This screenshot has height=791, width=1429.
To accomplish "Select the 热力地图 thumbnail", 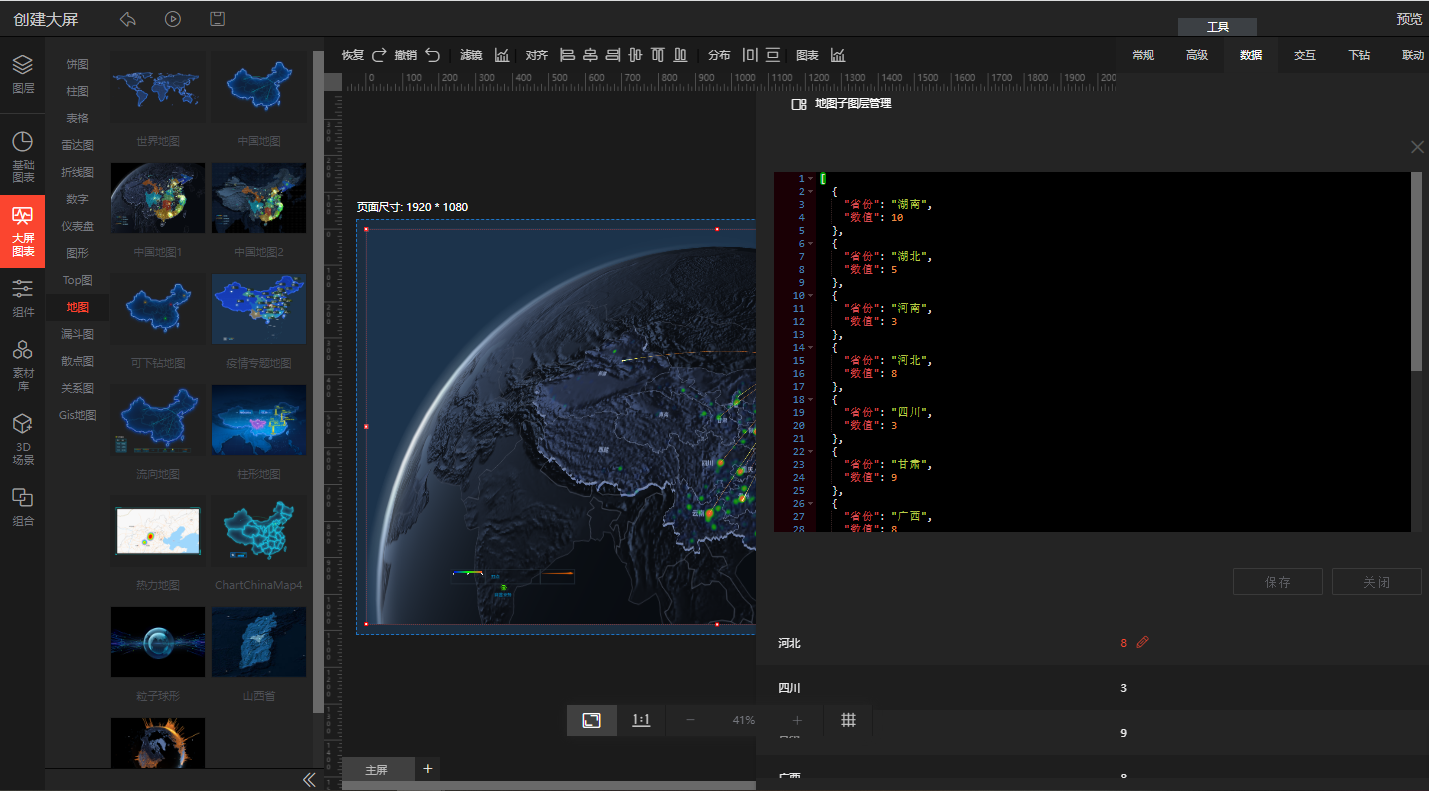I will 158,531.
